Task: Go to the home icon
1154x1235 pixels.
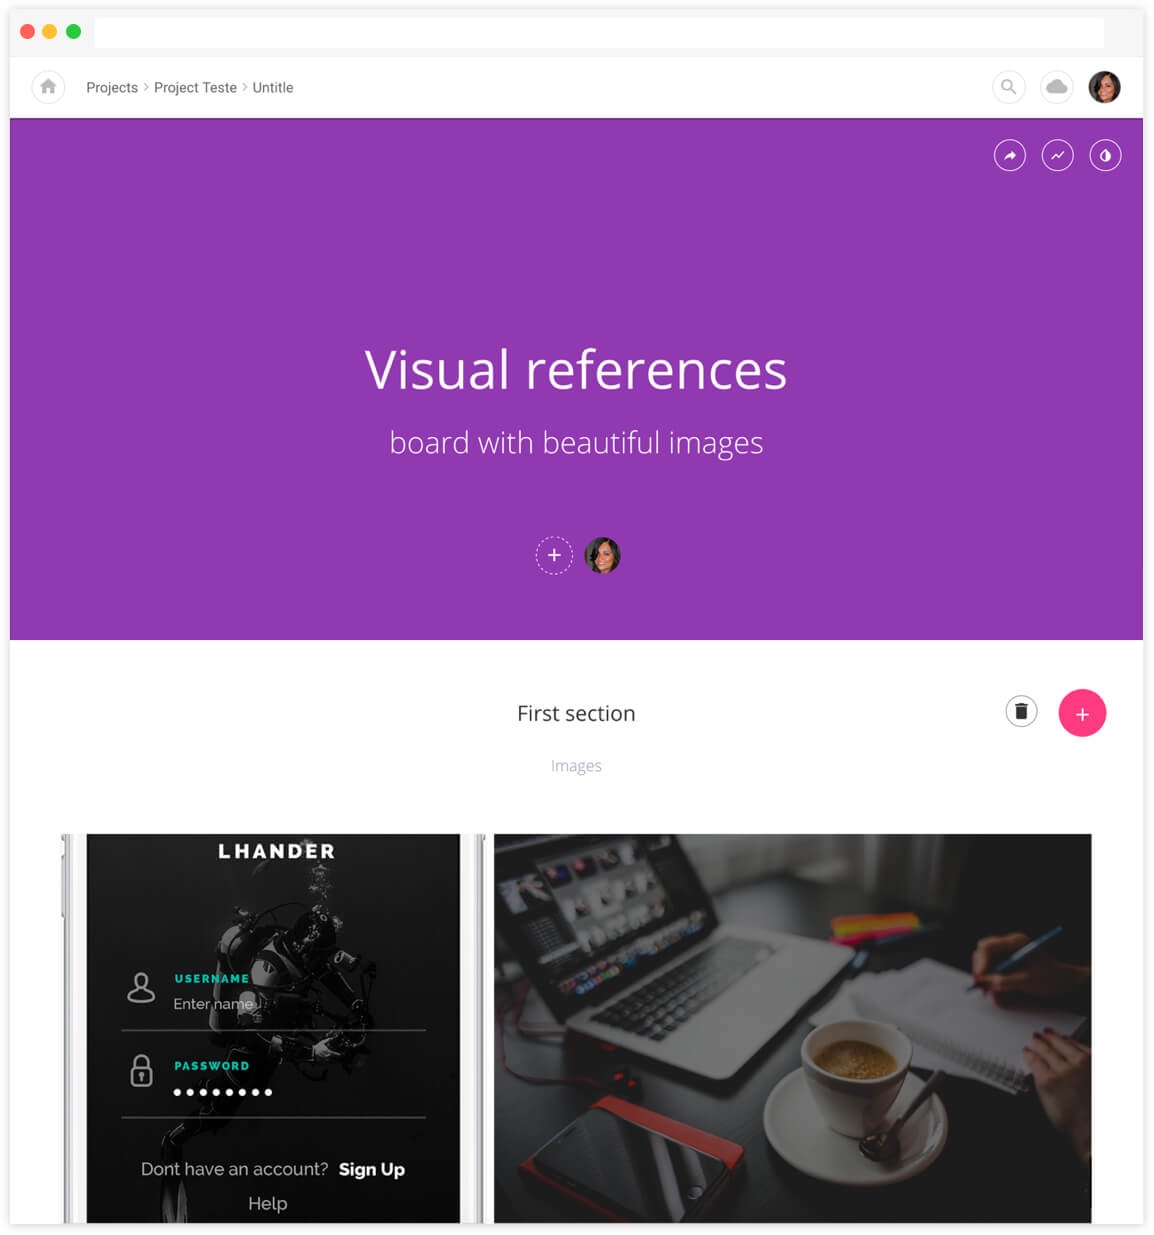Action: pos(48,87)
